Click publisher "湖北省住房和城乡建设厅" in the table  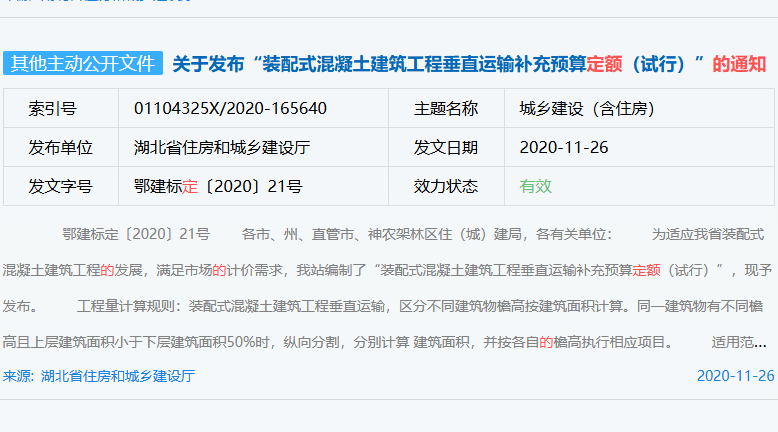point(222,147)
